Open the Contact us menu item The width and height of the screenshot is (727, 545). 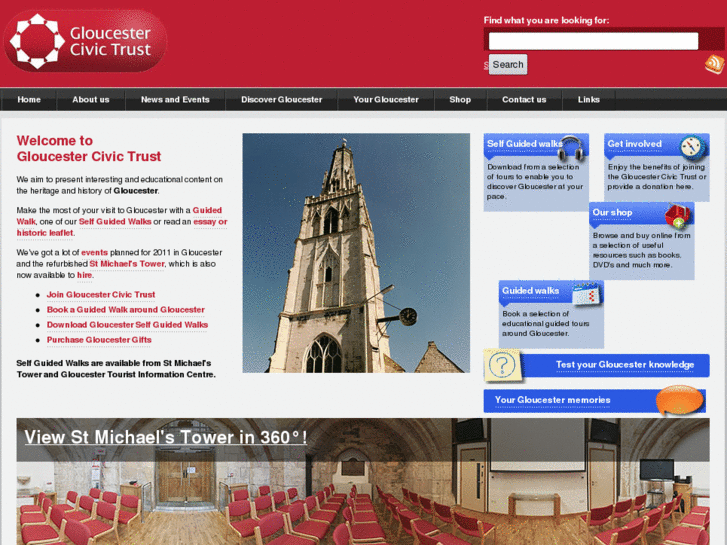pyautogui.click(x=524, y=99)
